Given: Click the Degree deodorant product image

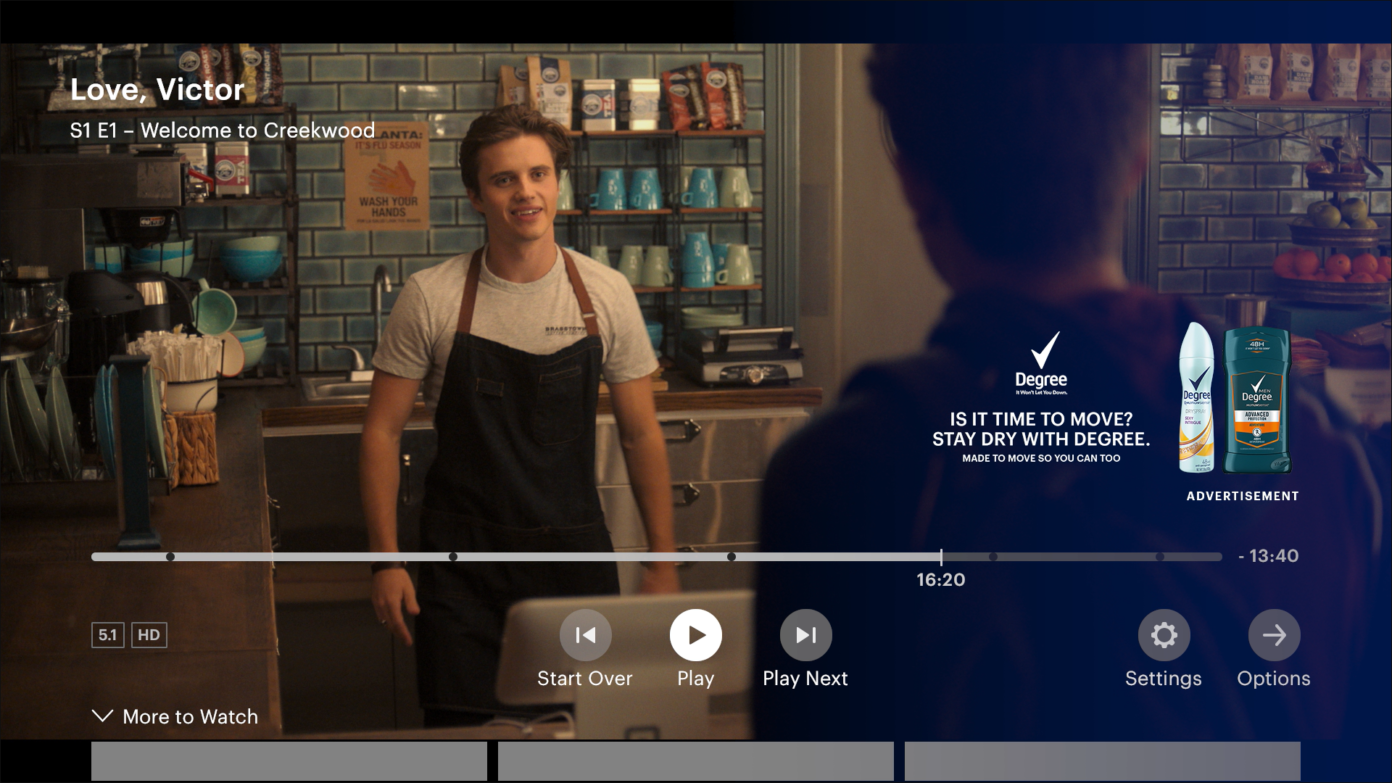Looking at the screenshot, I should tap(1234, 398).
